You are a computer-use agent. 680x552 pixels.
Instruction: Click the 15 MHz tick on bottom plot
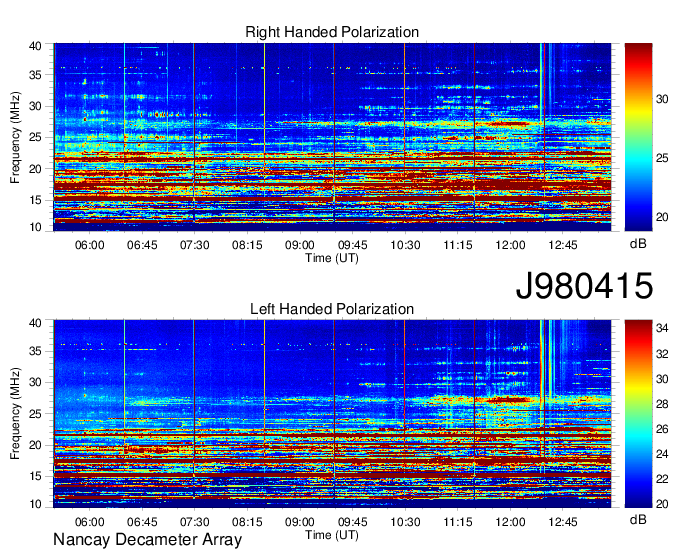[x=35, y=476]
